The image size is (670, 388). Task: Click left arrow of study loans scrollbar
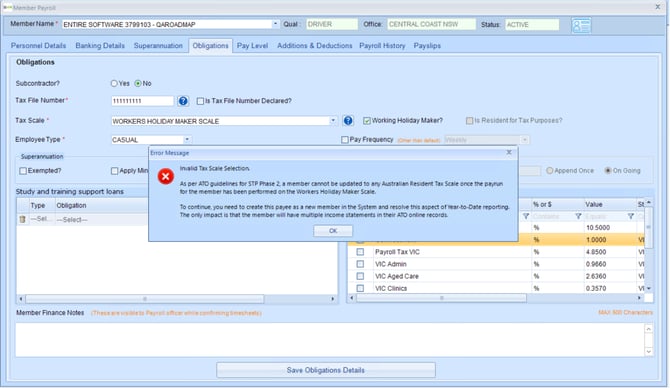[21, 299]
